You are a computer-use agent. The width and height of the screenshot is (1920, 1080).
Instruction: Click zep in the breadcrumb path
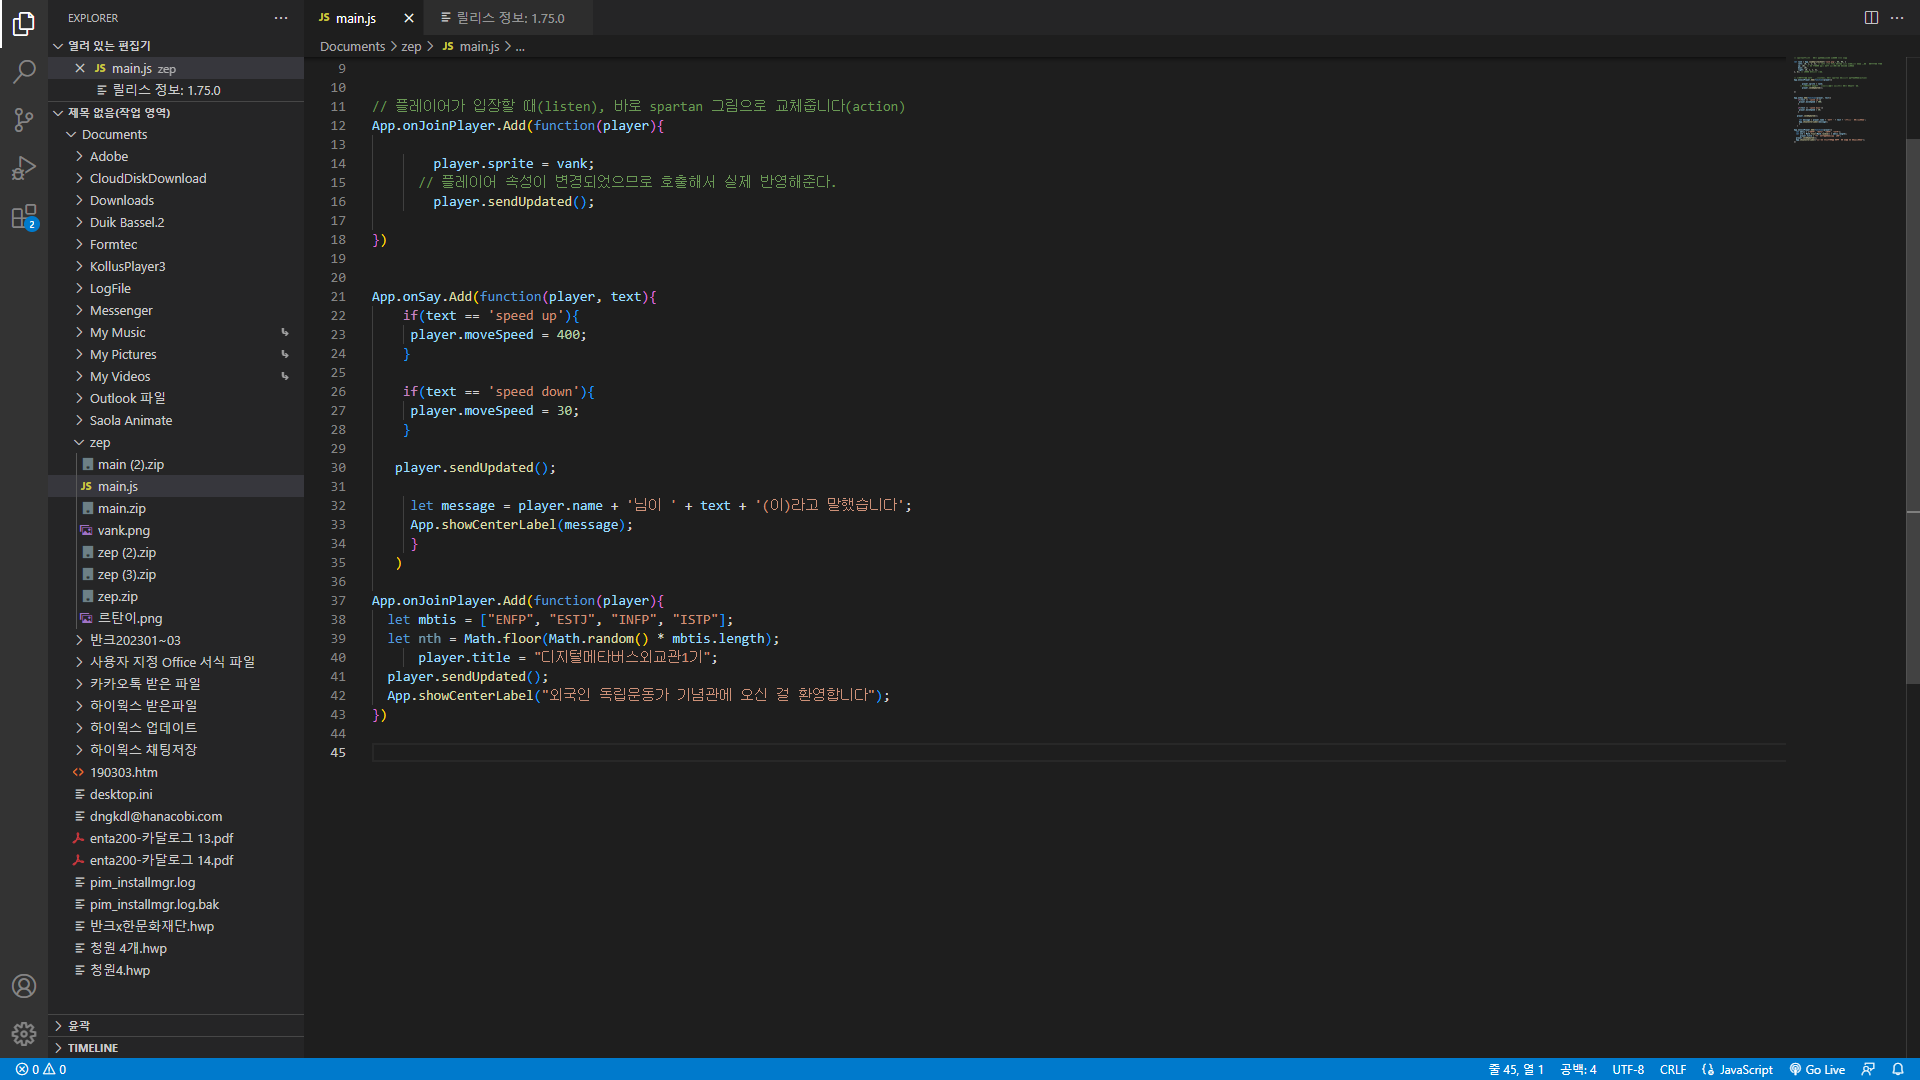tap(411, 47)
